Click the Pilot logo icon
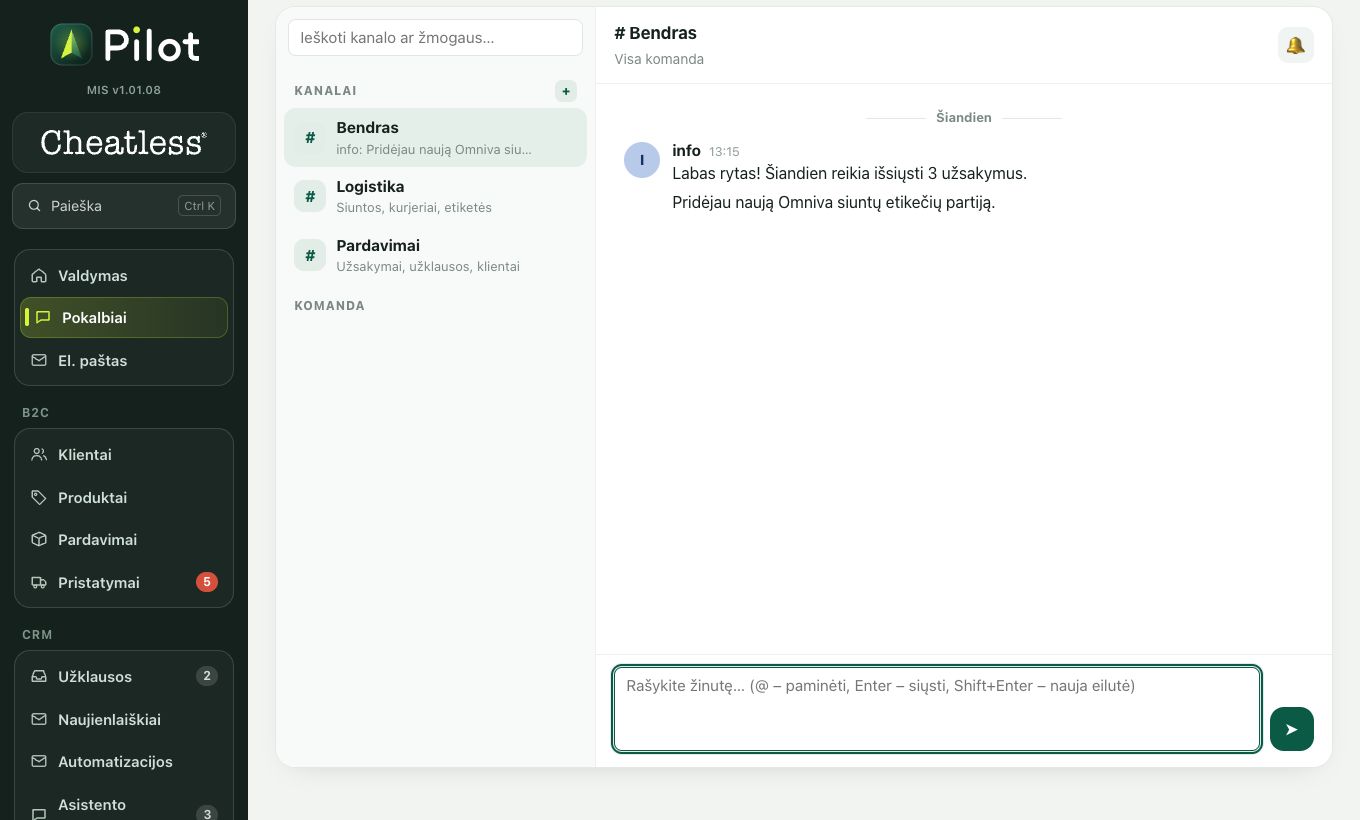 coord(71,45)
